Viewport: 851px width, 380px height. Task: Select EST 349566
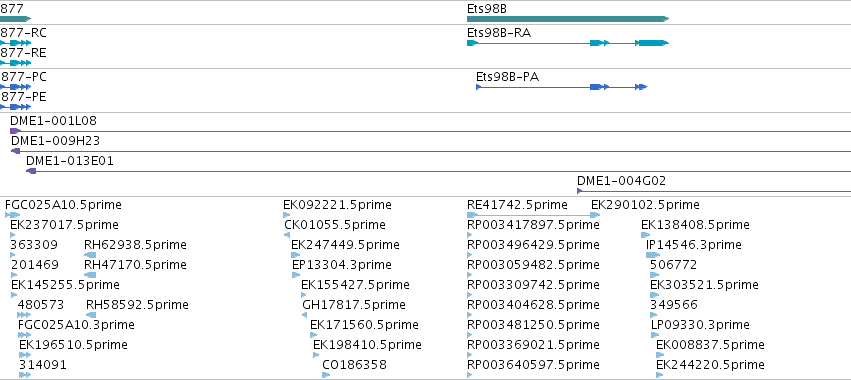(x=674, y=305)
